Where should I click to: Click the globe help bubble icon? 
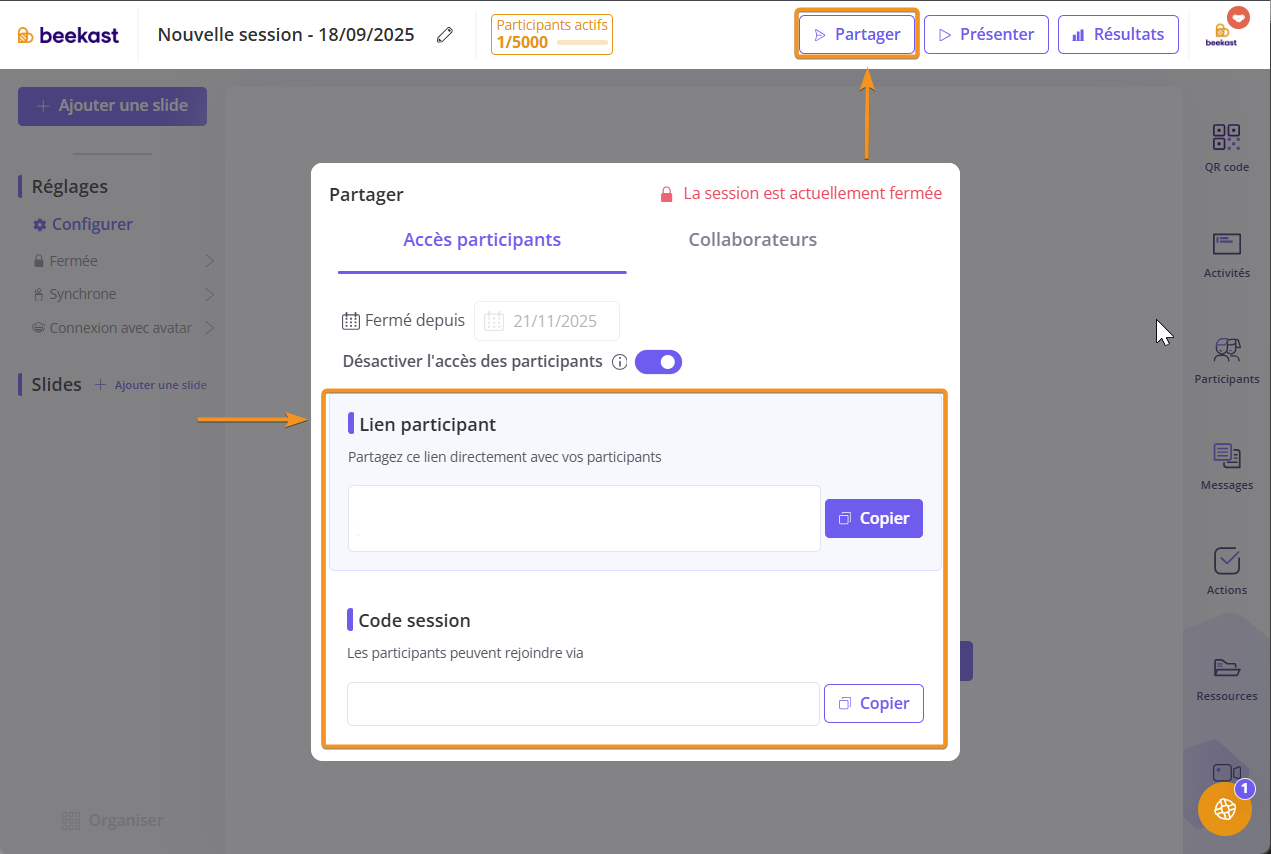(x=1224, y=809)
